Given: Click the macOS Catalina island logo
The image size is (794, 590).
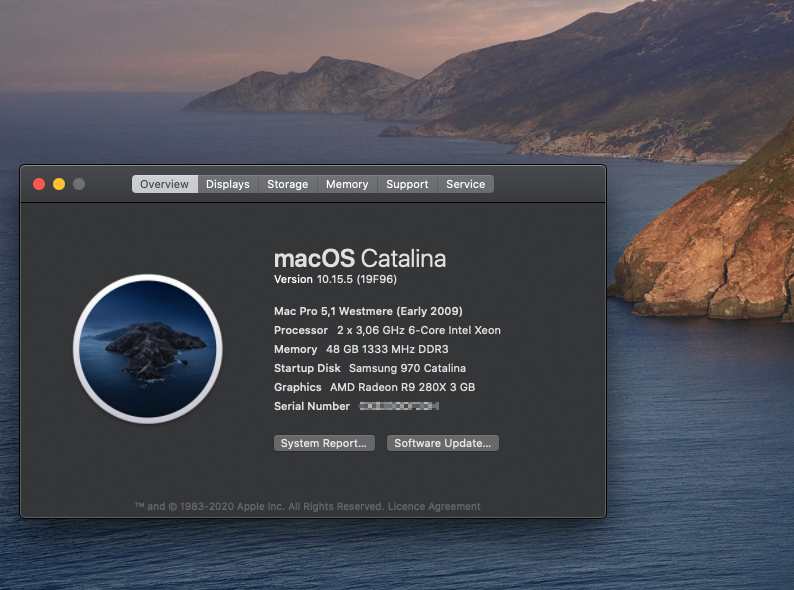Looking at the screenshot, I should 148,349.
